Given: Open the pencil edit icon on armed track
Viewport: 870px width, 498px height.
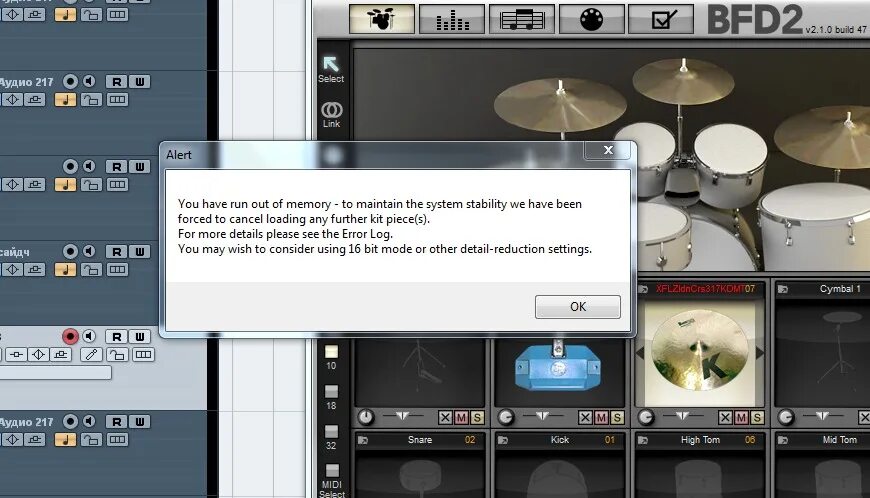Looking at the screenshot, I should [x=91, y=354].
